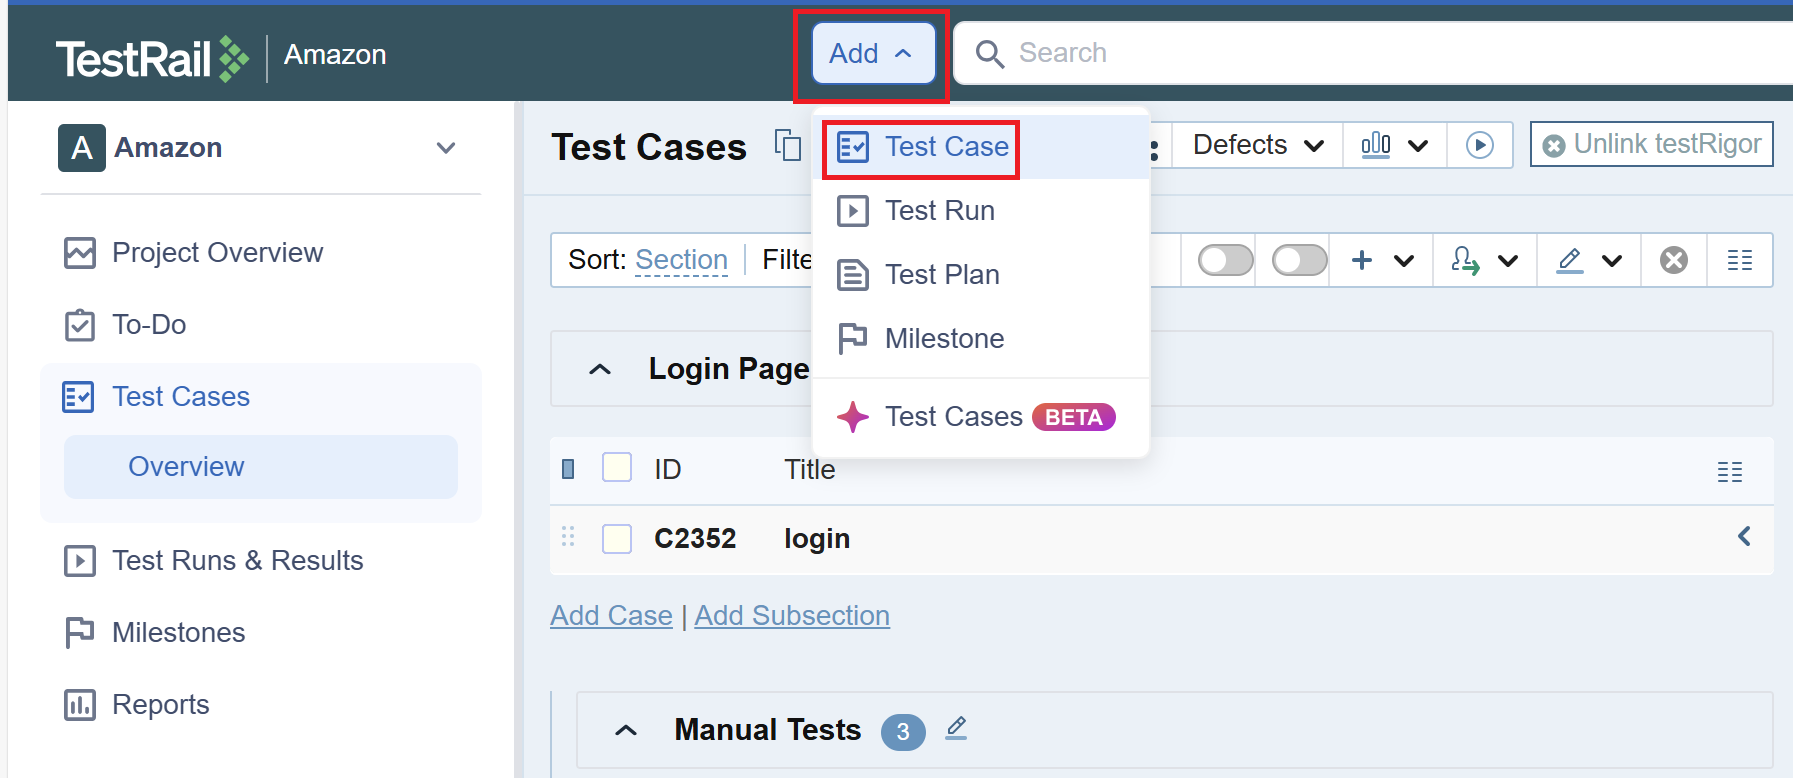This screenshot has width=1793, height=778.
Task: Click the Add Subsection link
Action: pyautogui.click(x=792, y=616)
